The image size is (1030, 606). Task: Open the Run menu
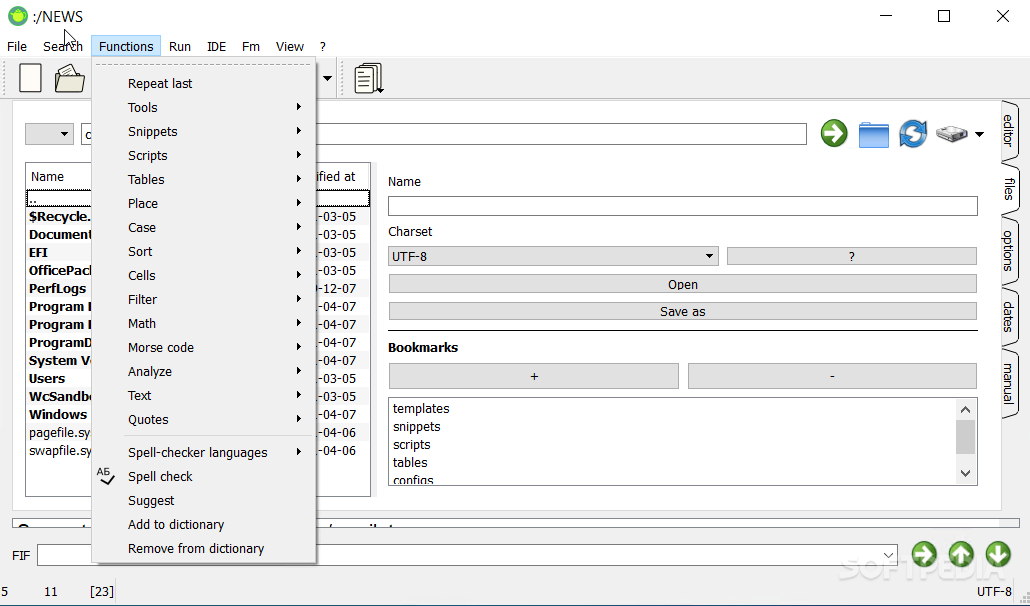click(179, 47)
